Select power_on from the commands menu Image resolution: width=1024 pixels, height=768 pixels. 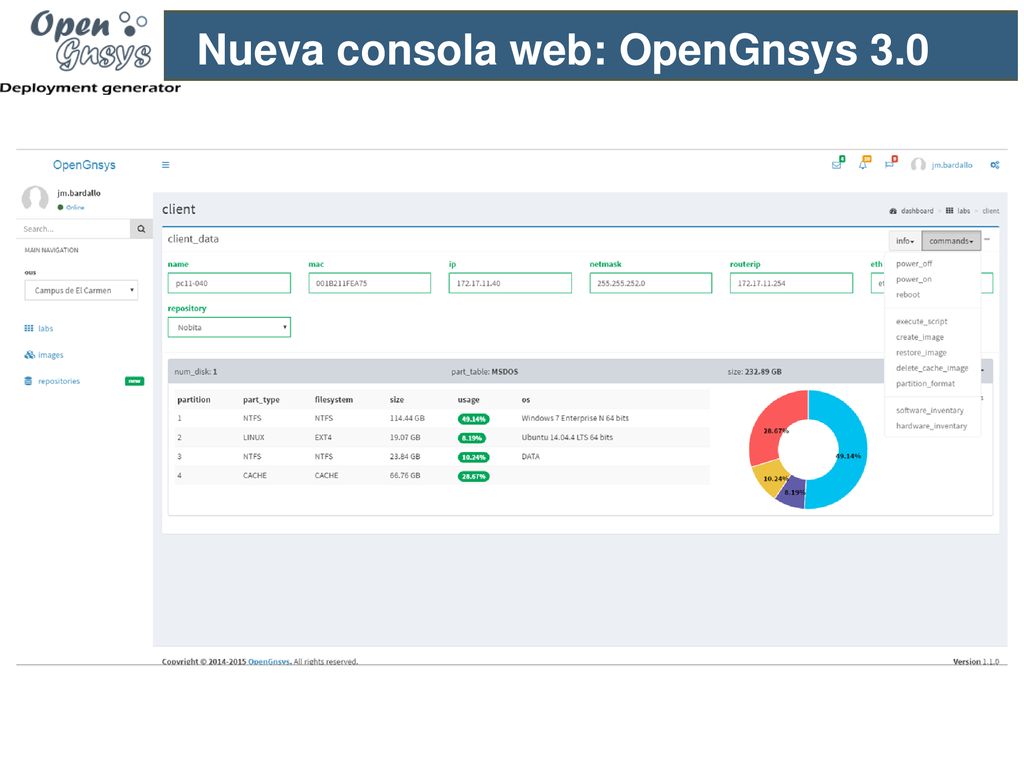(914, 280)
